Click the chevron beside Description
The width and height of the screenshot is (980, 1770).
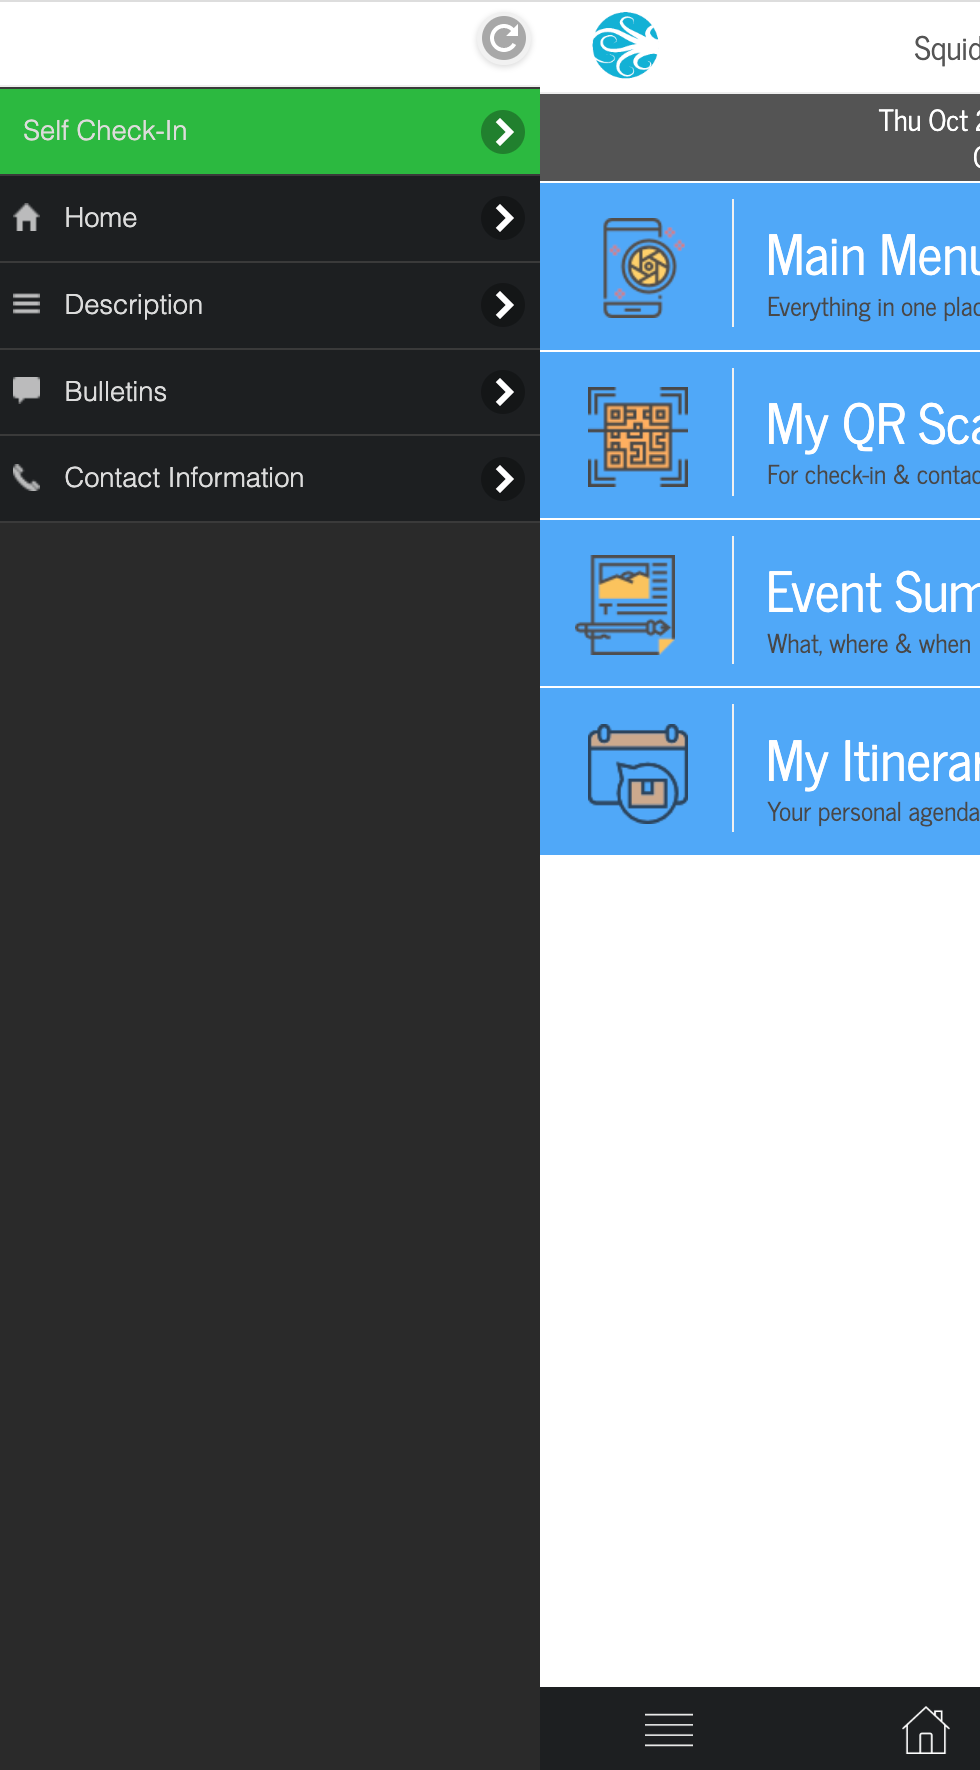(x=503, y=305)
